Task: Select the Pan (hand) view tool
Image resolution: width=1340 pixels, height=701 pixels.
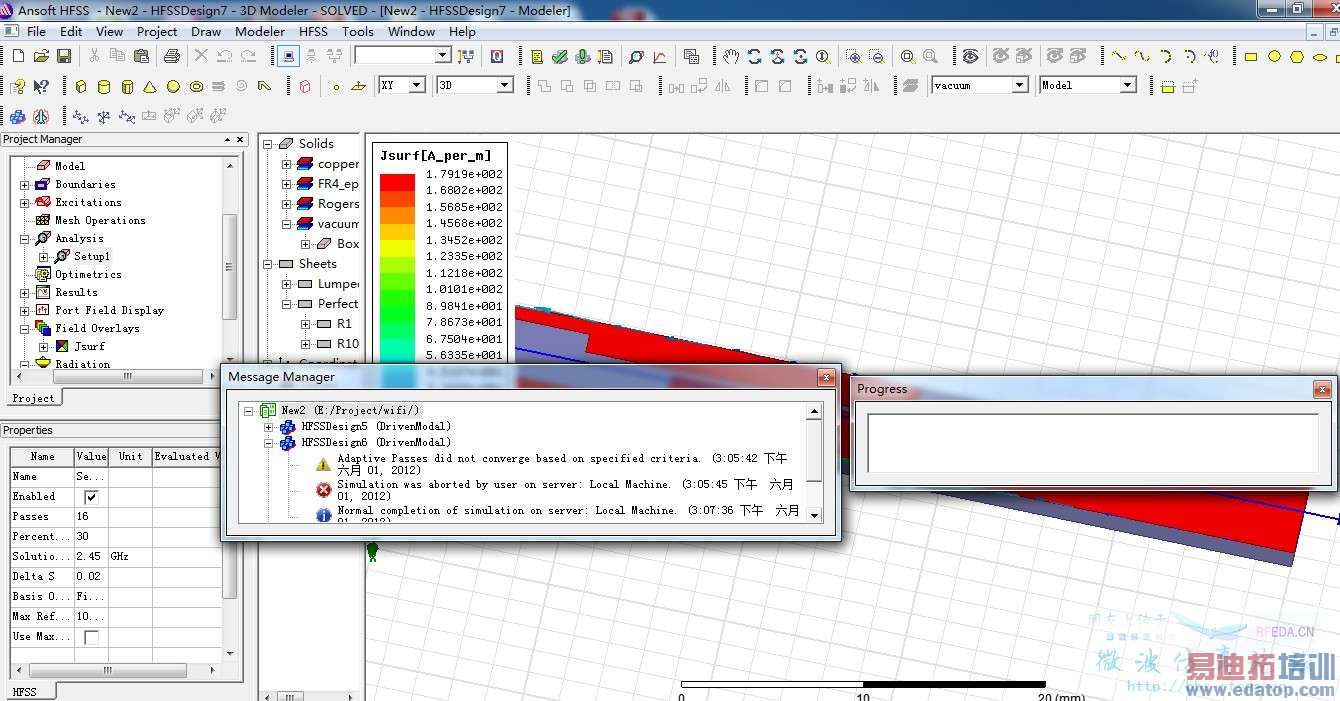Action: tap(731, 57)
